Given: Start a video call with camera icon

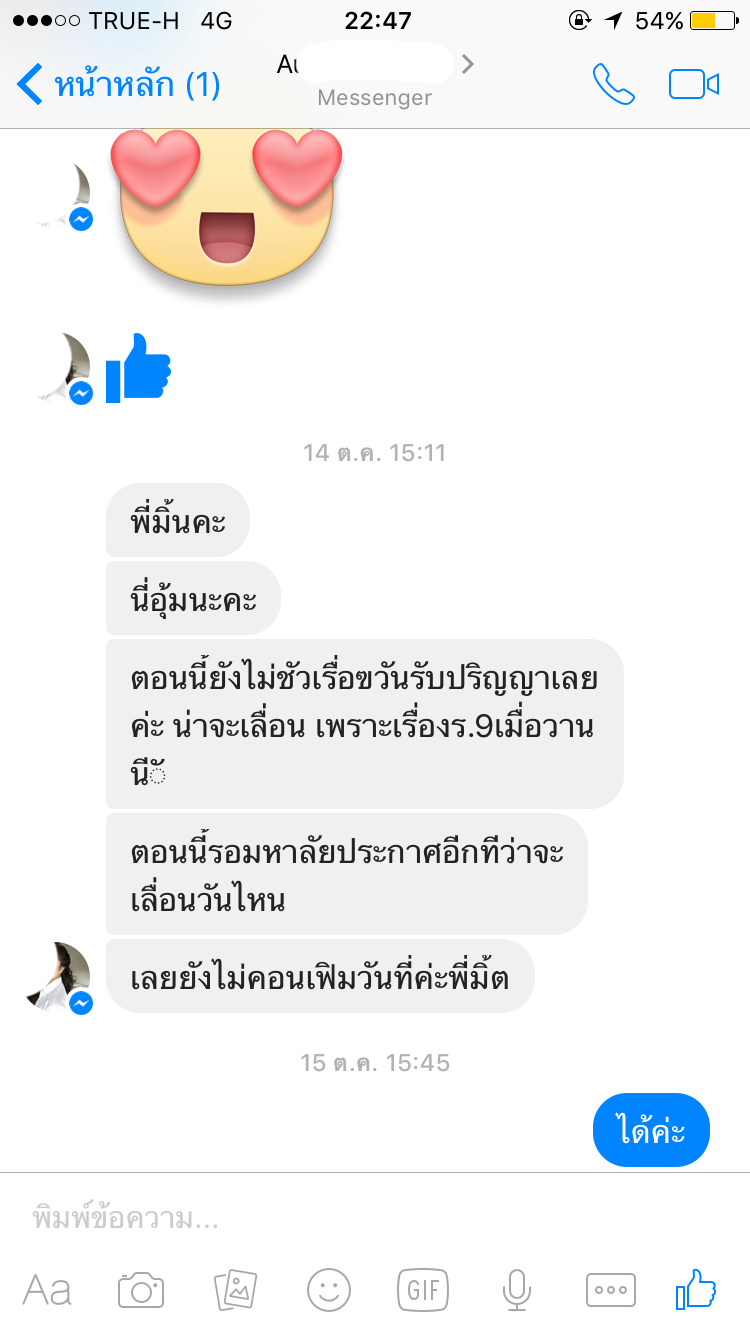Looking at the screenshot, I should click(x=694, y=84).
